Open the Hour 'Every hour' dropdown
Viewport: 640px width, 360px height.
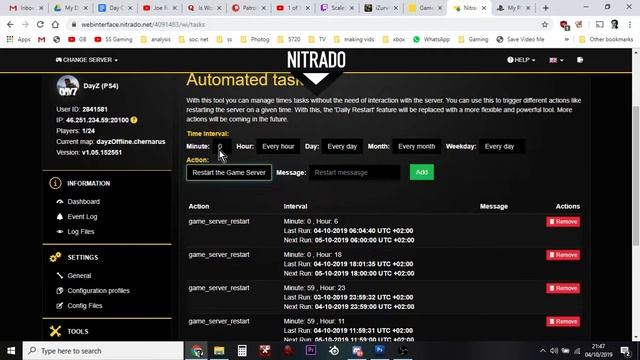(x=278, y=147)
